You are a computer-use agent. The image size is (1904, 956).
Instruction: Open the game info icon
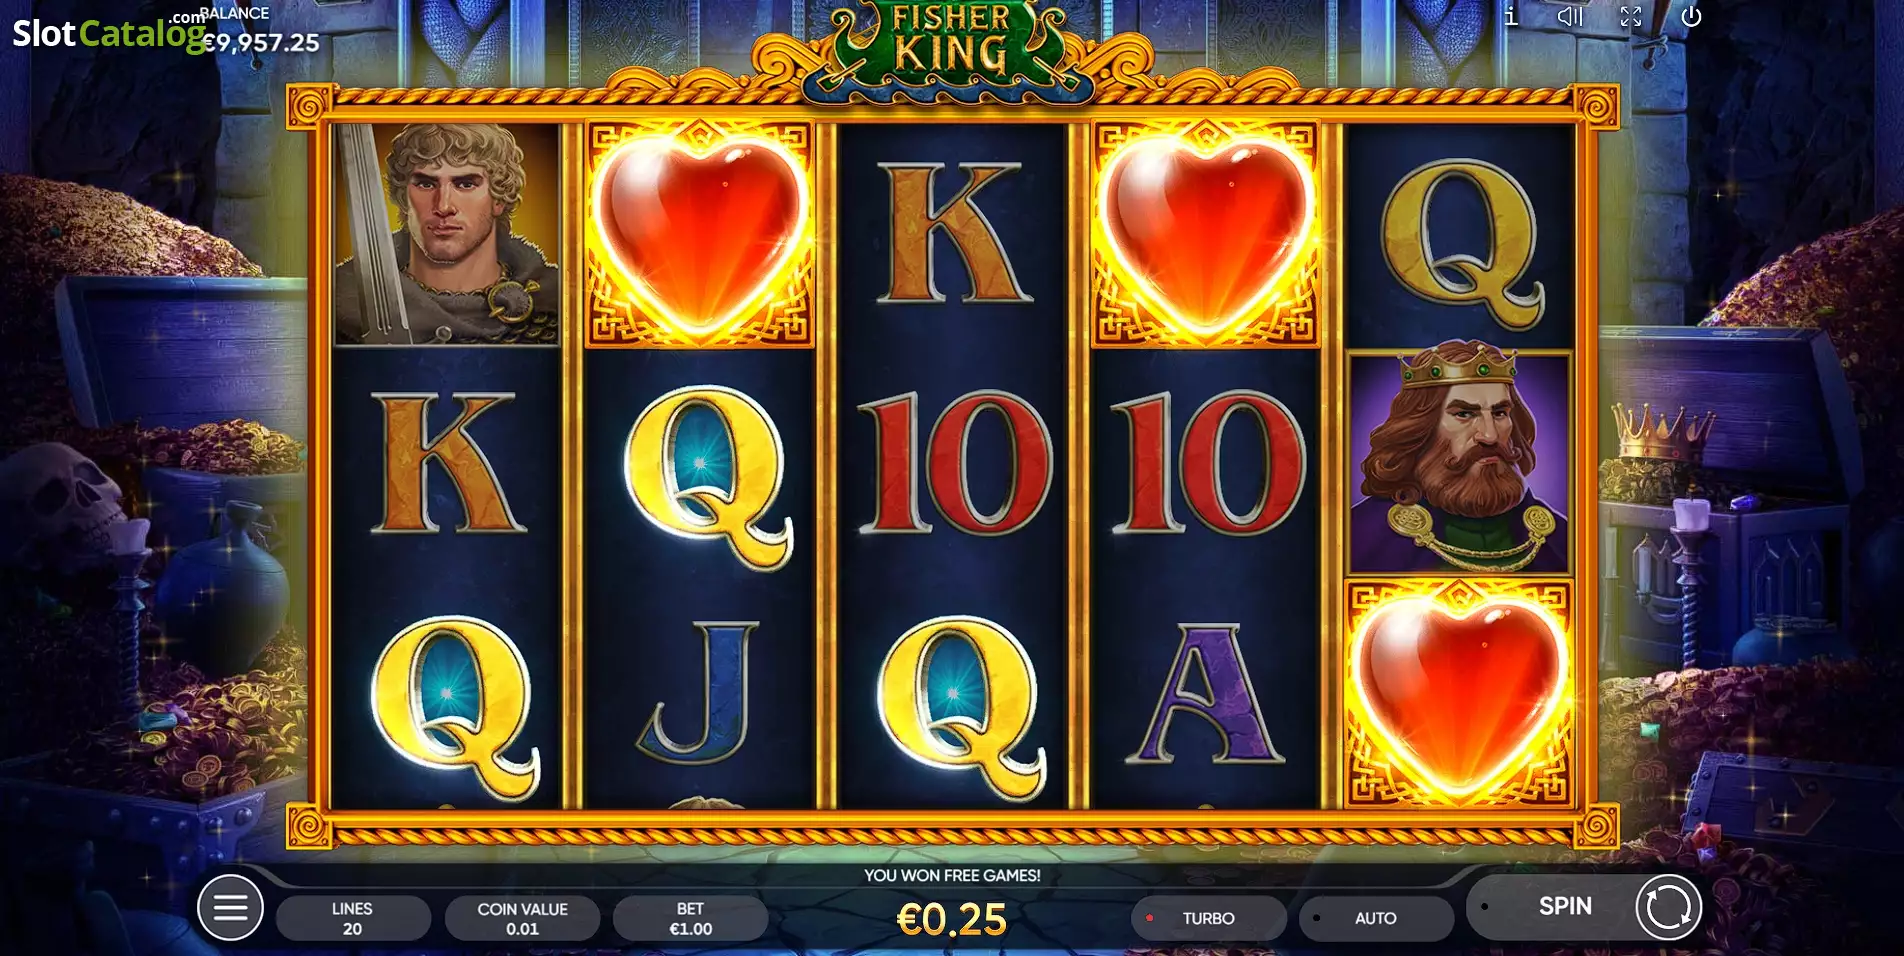tap(1511, 16)
